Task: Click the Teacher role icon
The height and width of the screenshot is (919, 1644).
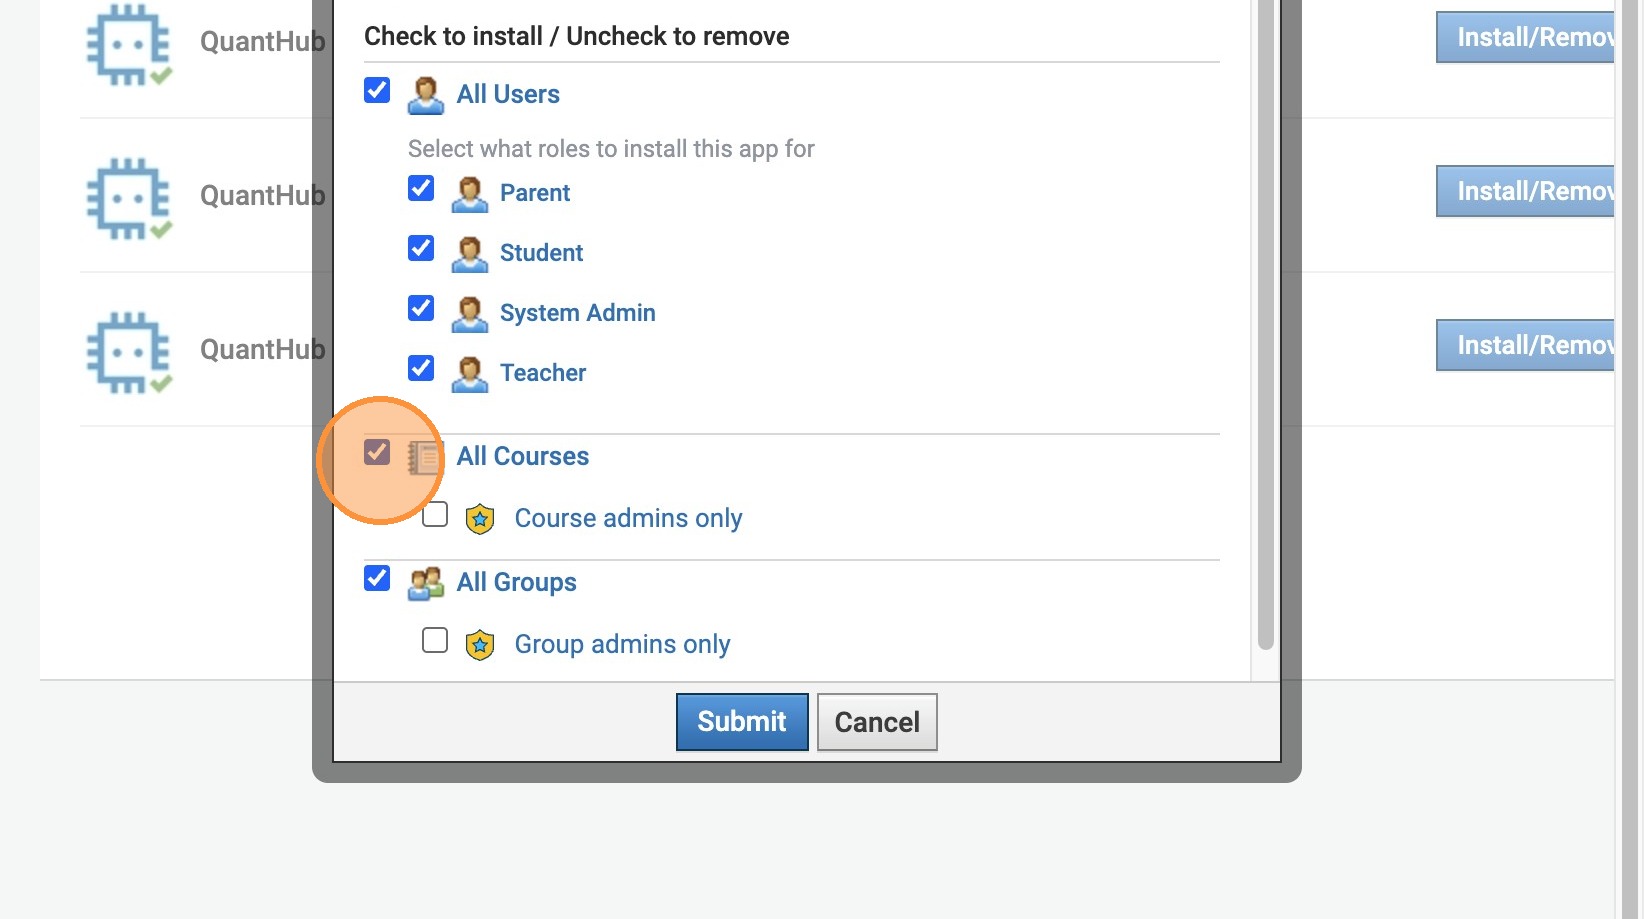Action: tap(469, 374)
